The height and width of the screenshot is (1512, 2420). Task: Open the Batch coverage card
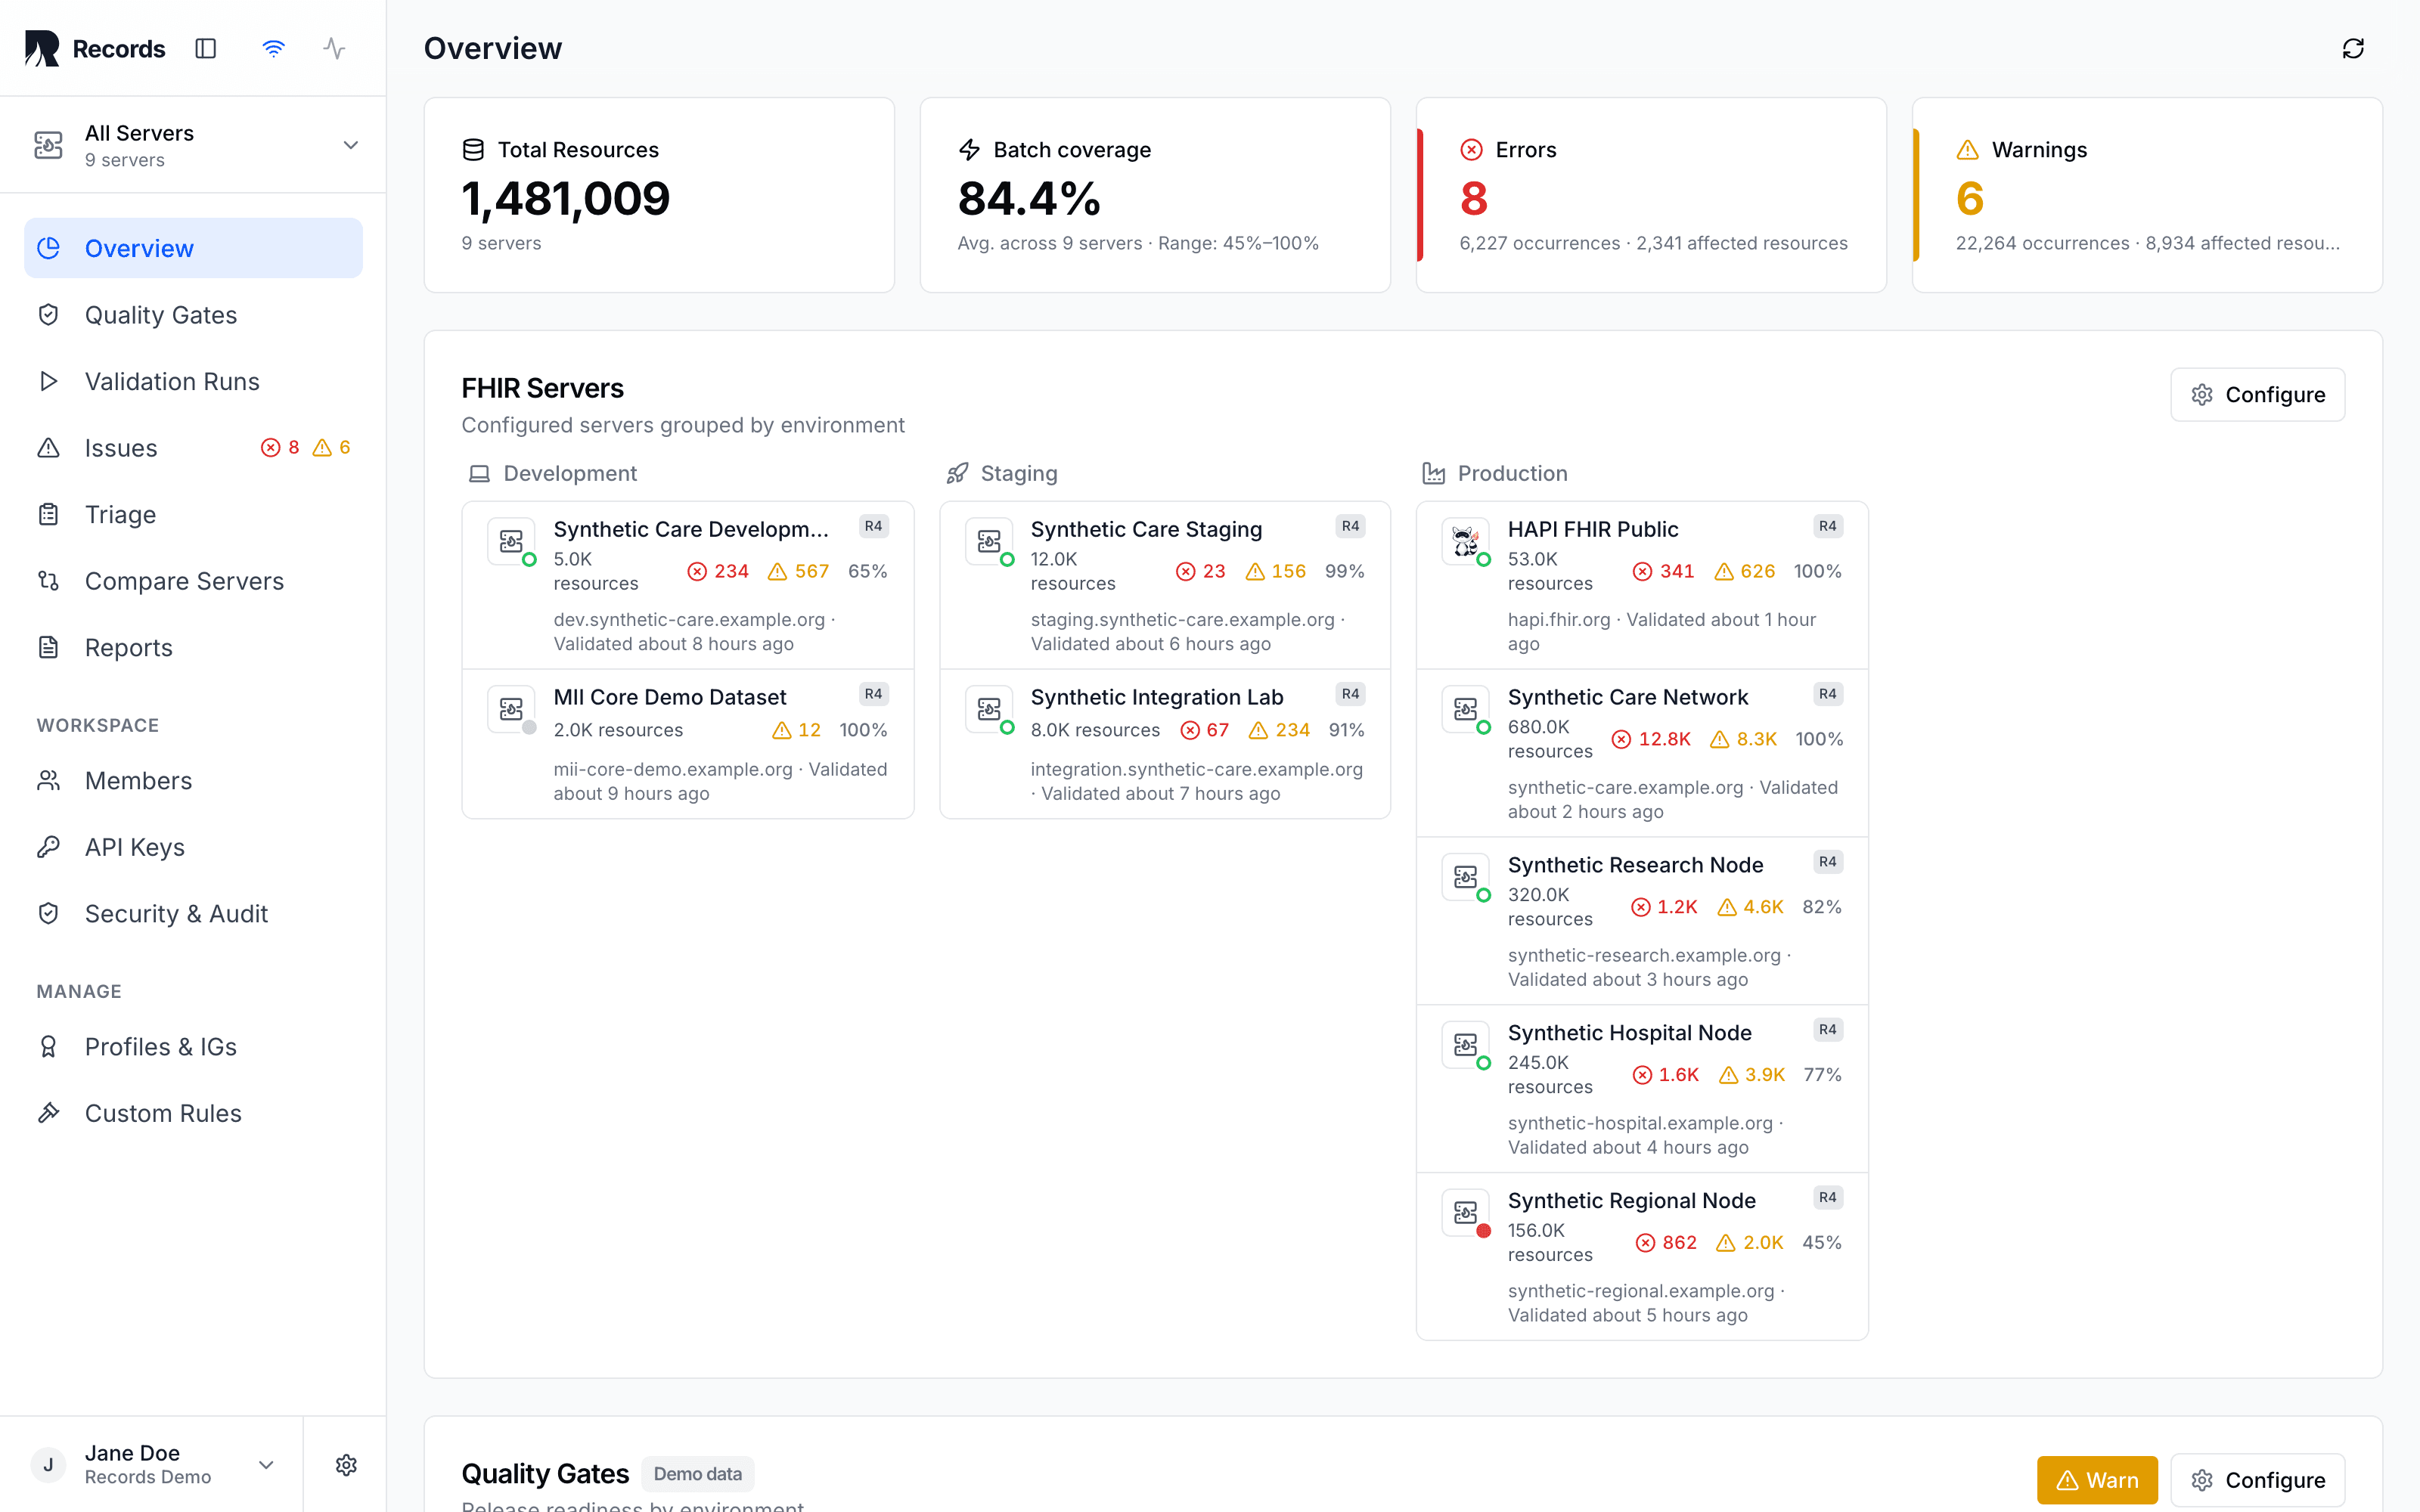coord(1155,195)
